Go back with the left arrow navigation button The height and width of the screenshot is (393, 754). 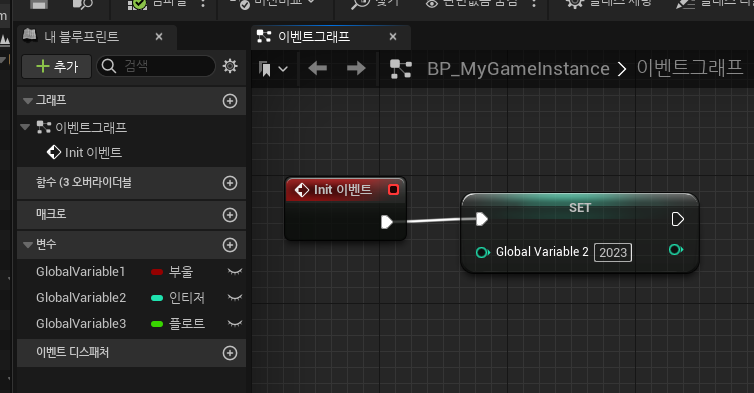pyautogui.click(x=317, y=68)
